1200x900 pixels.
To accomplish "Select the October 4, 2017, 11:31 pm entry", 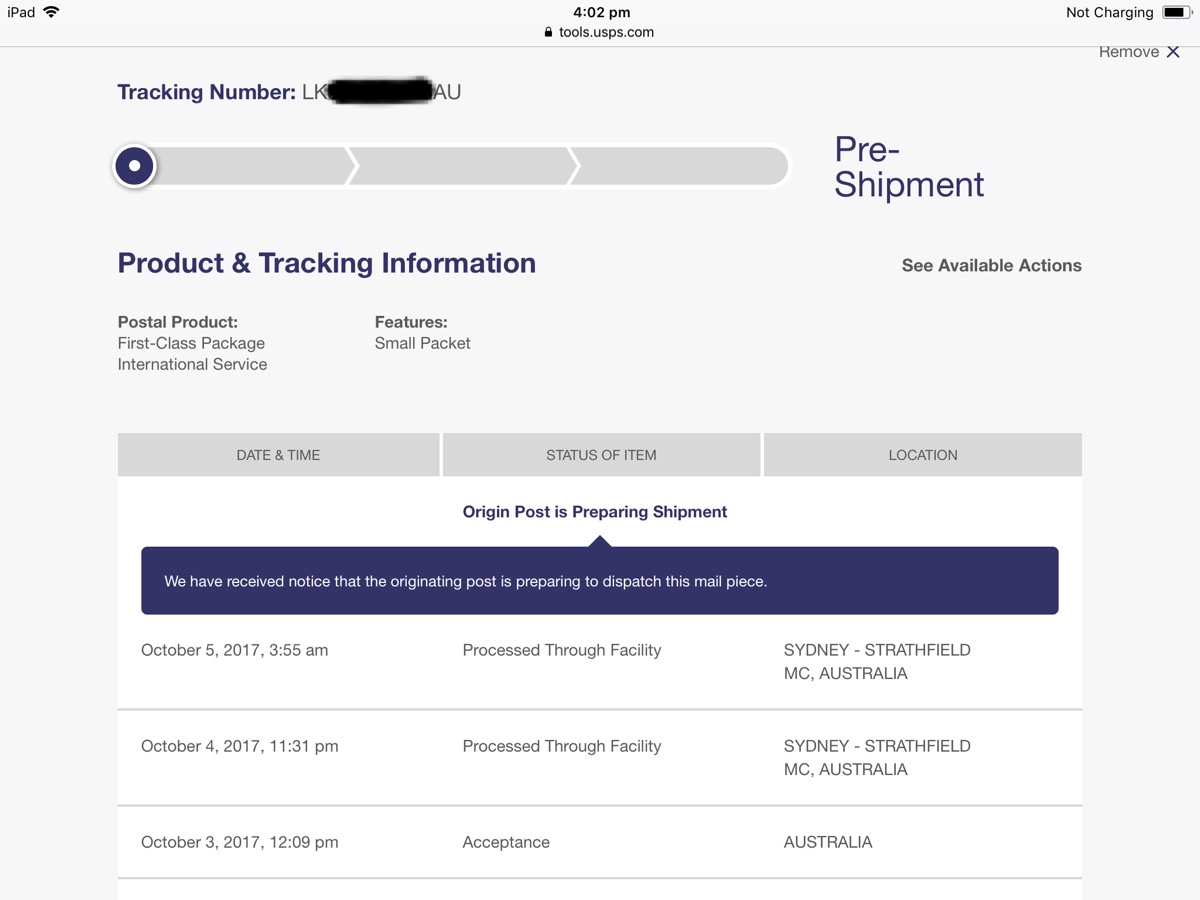I will (x=240, y=746).
